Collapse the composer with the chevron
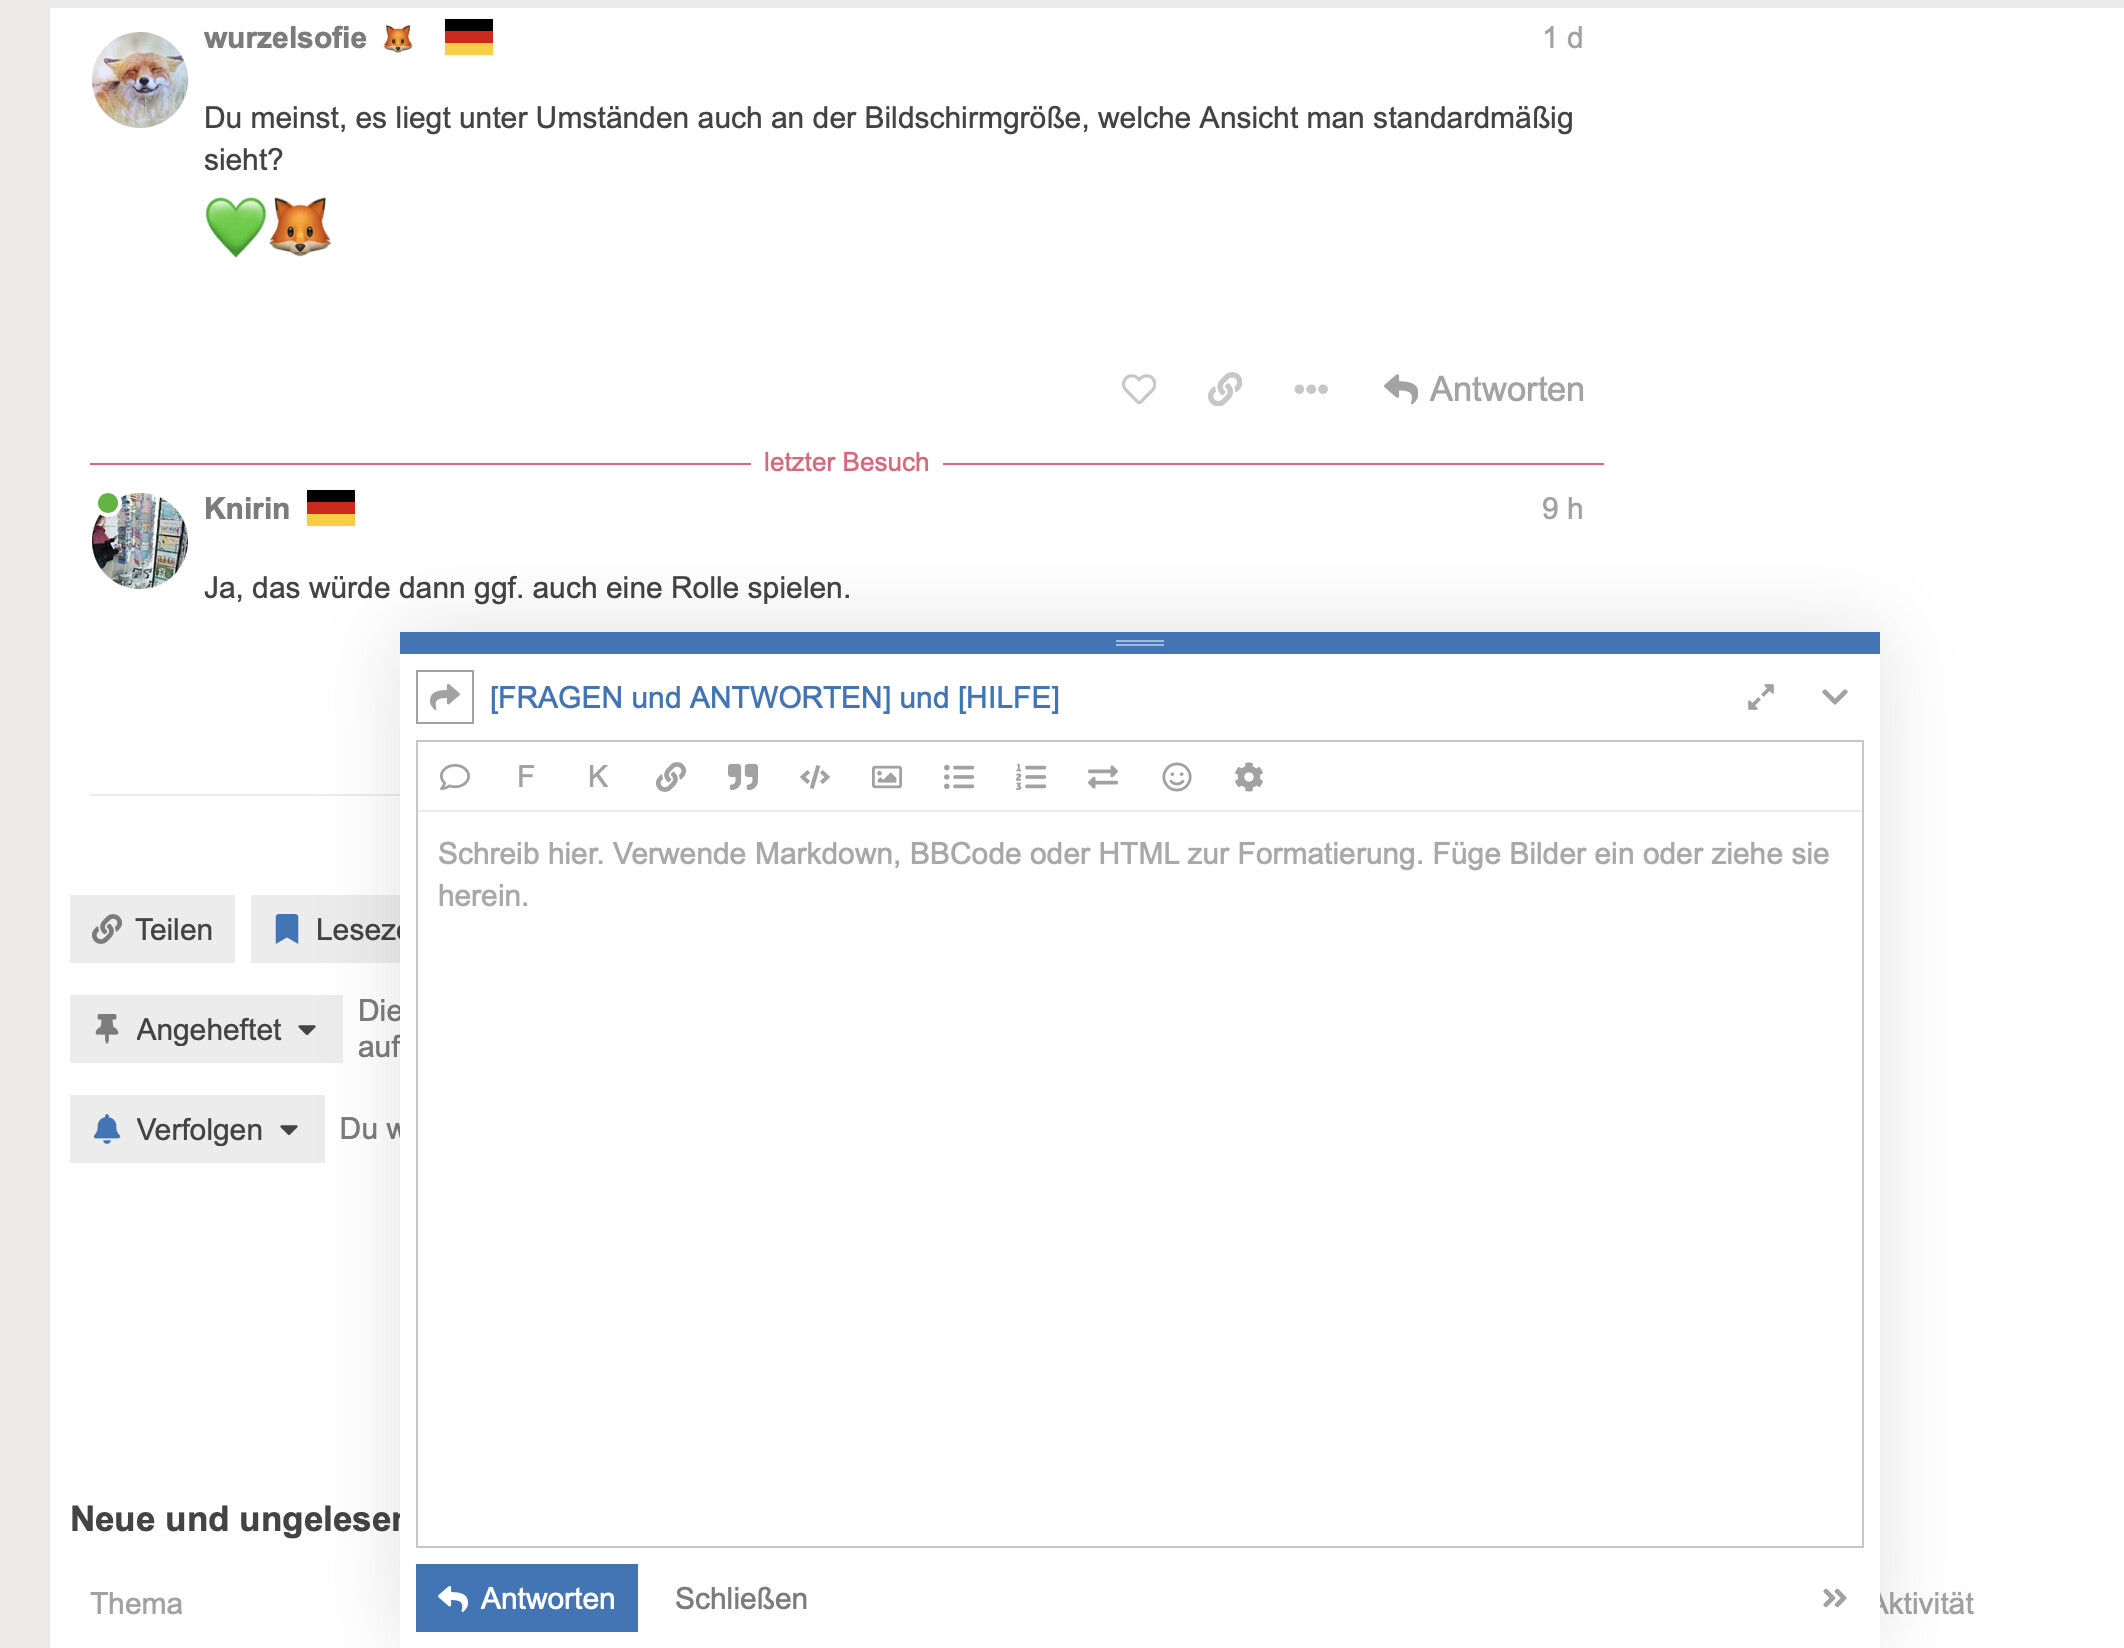 (1835, 697)
